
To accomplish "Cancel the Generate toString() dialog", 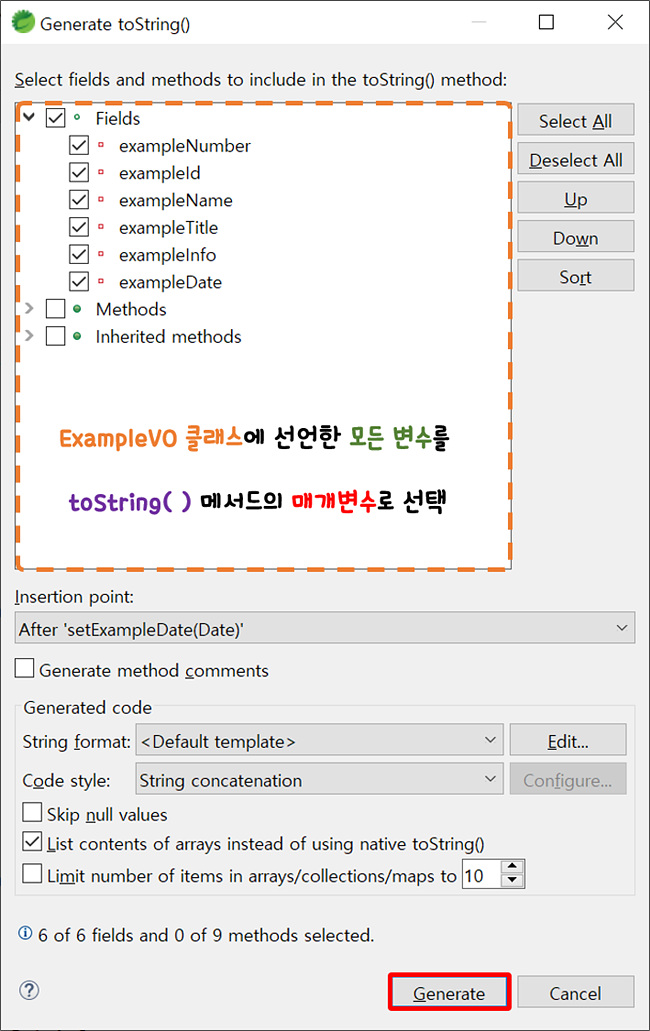I will tap(576, 992).
